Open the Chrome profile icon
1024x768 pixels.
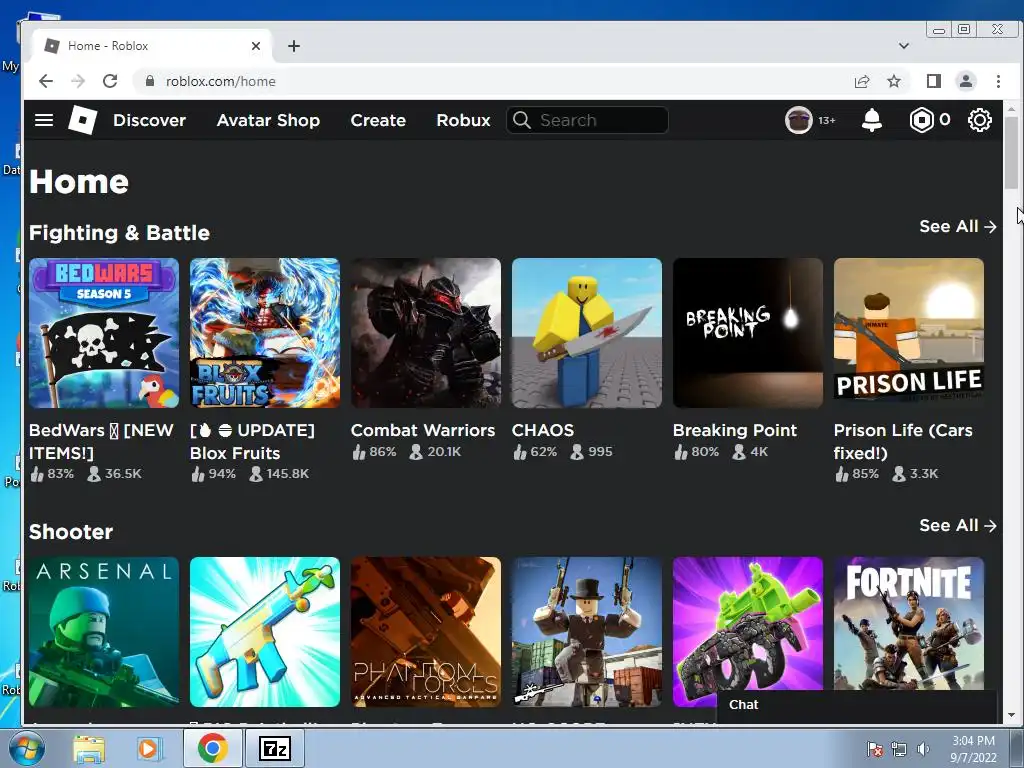966,81
